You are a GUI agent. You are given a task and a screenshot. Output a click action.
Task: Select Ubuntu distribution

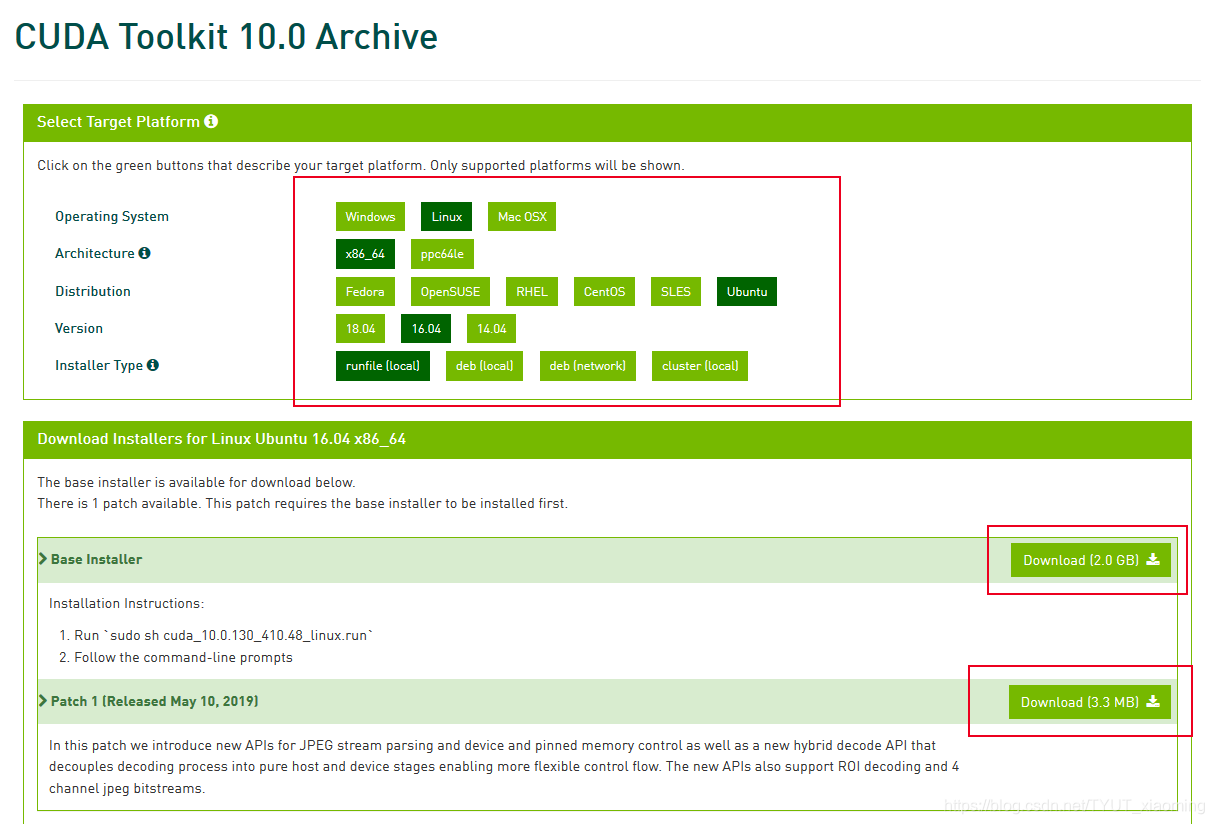click(x=747, y=292)
